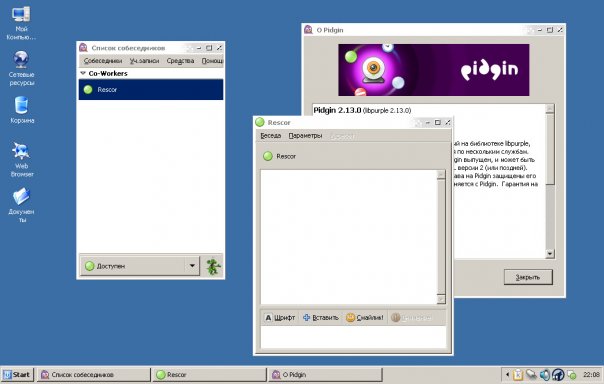
Task: Open the Собеседники menu
Action: [103, 61]
